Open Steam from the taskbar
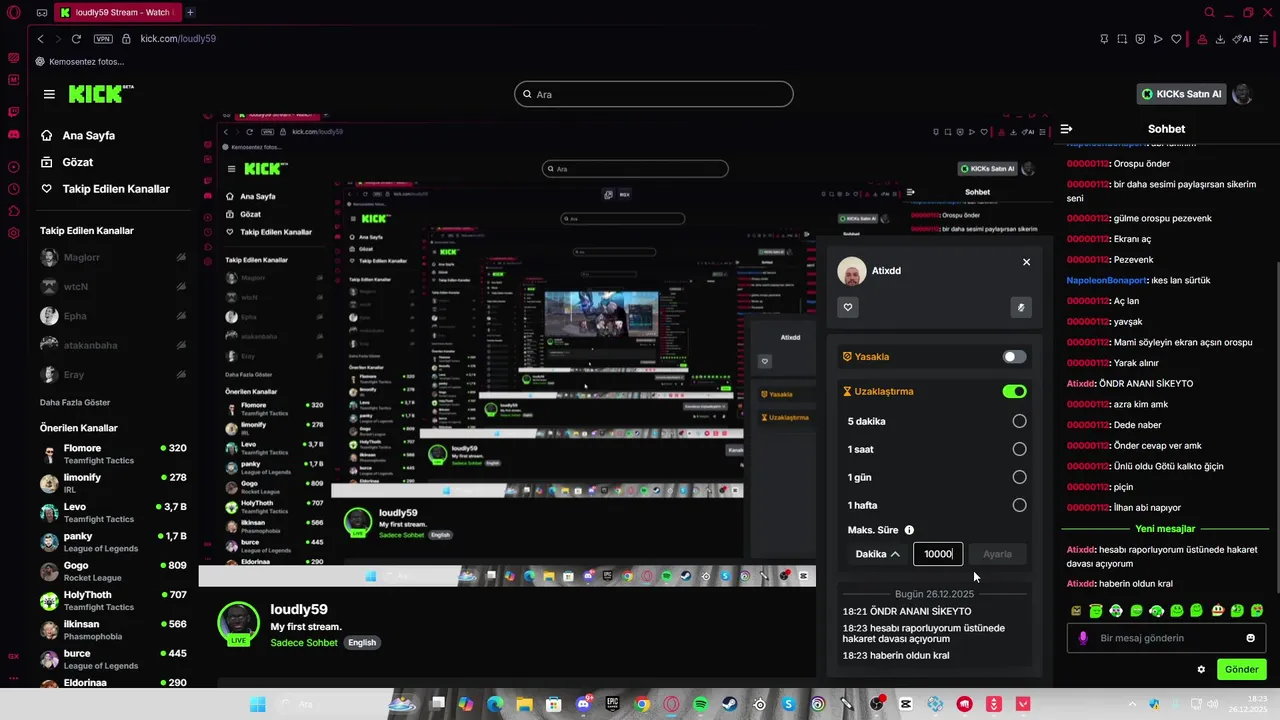1280x720 pixels. (729, 704)
